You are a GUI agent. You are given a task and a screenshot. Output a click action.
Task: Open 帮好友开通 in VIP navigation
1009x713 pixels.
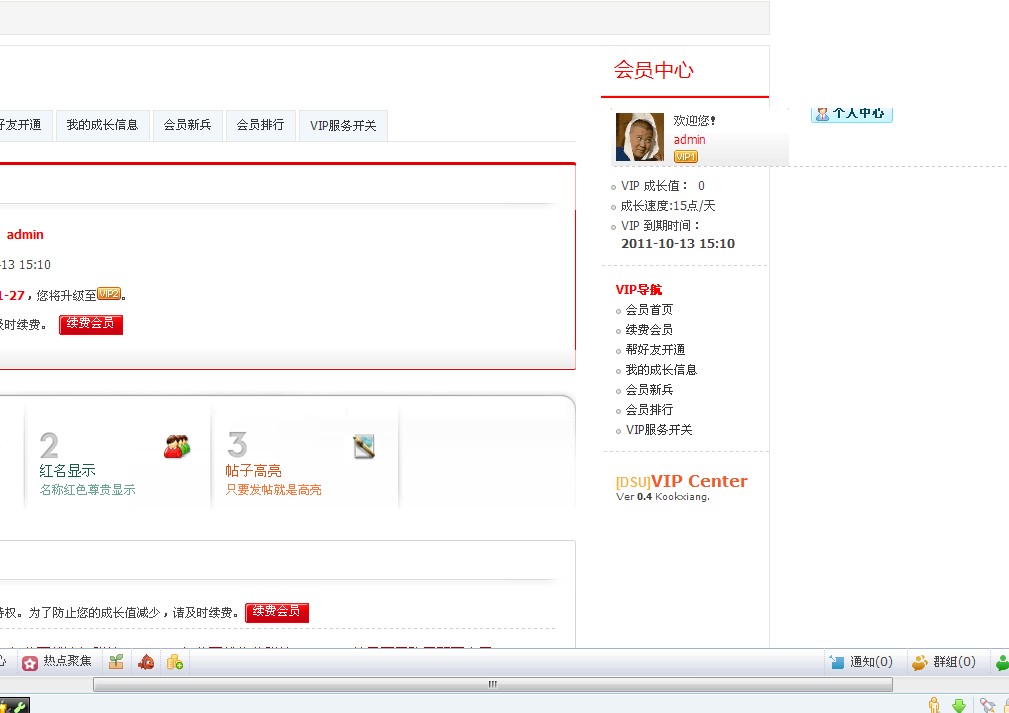655,349
